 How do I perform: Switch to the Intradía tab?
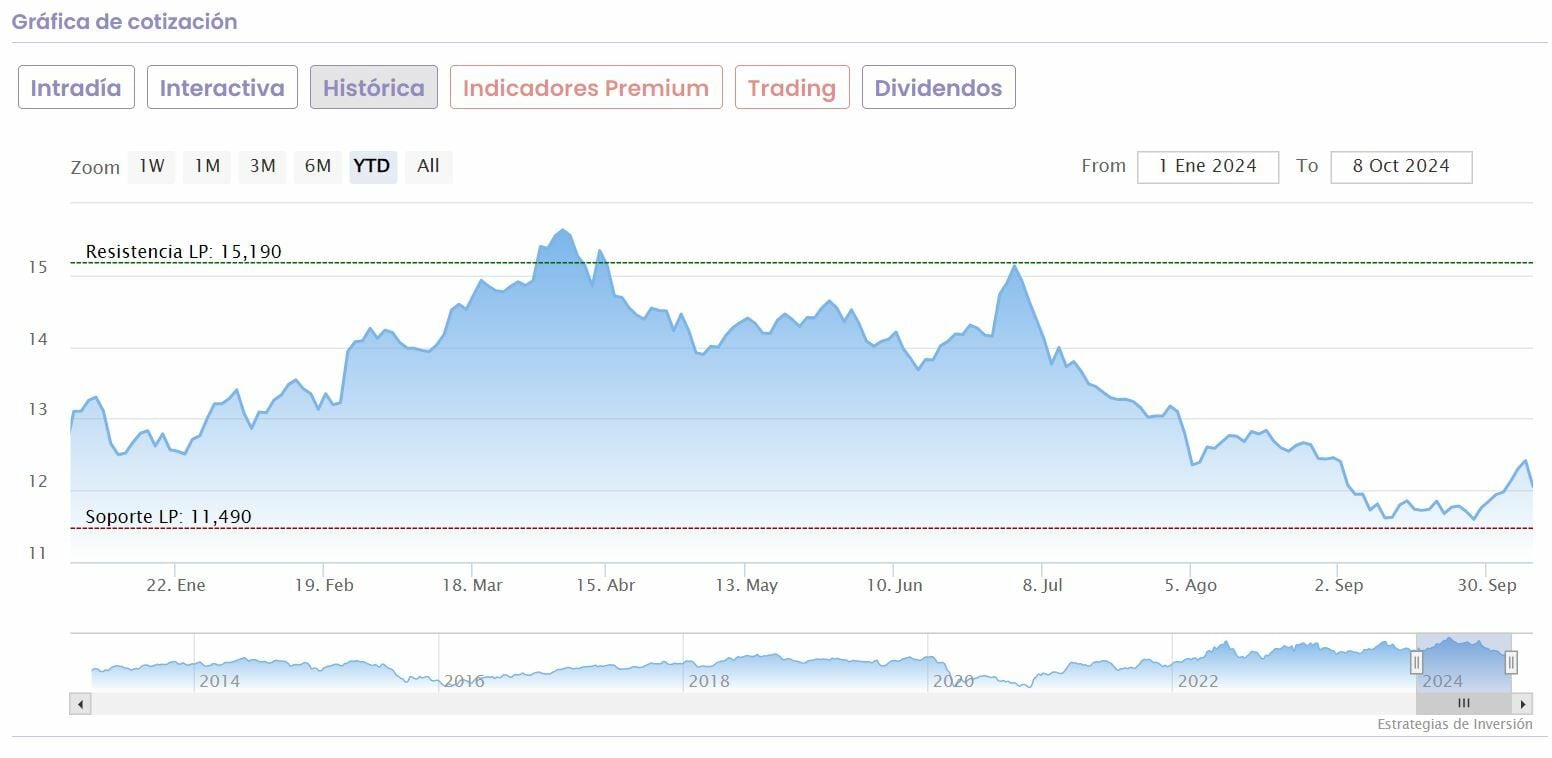[x=76, y=88]
